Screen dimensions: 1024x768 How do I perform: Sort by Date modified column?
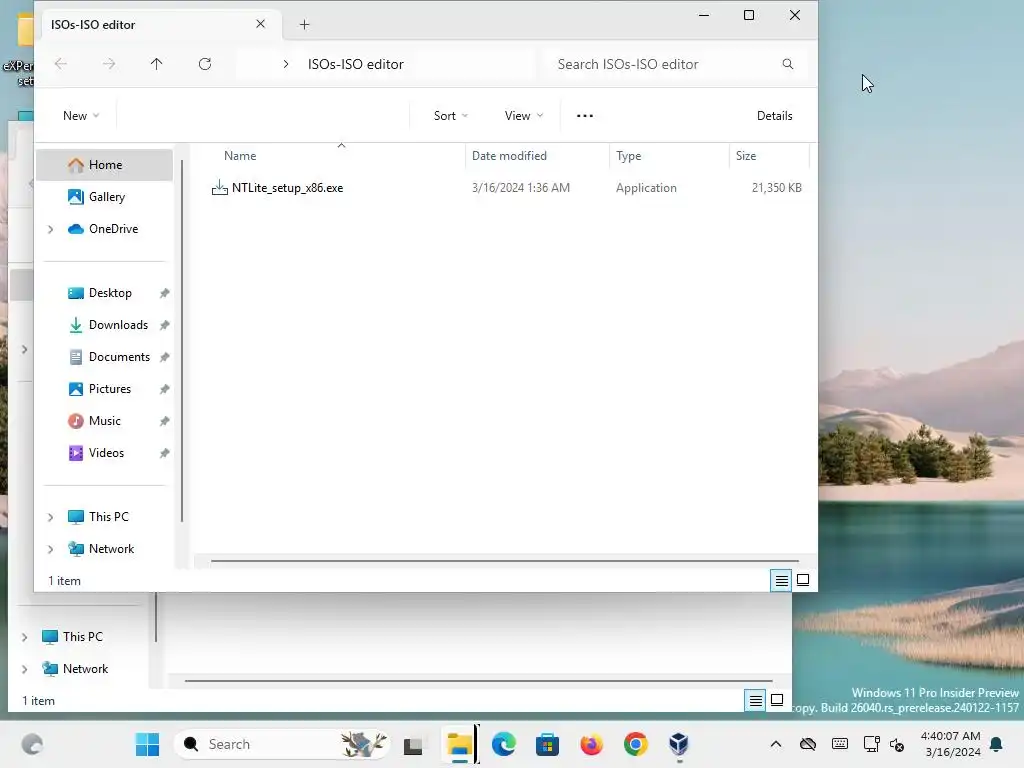click(509, 155)
